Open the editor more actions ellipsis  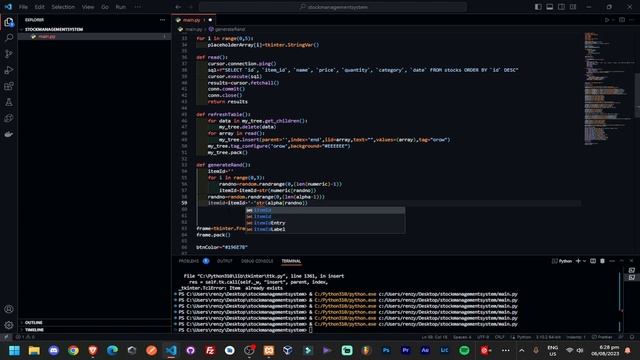pyautogui.click(x=632, y=20)
